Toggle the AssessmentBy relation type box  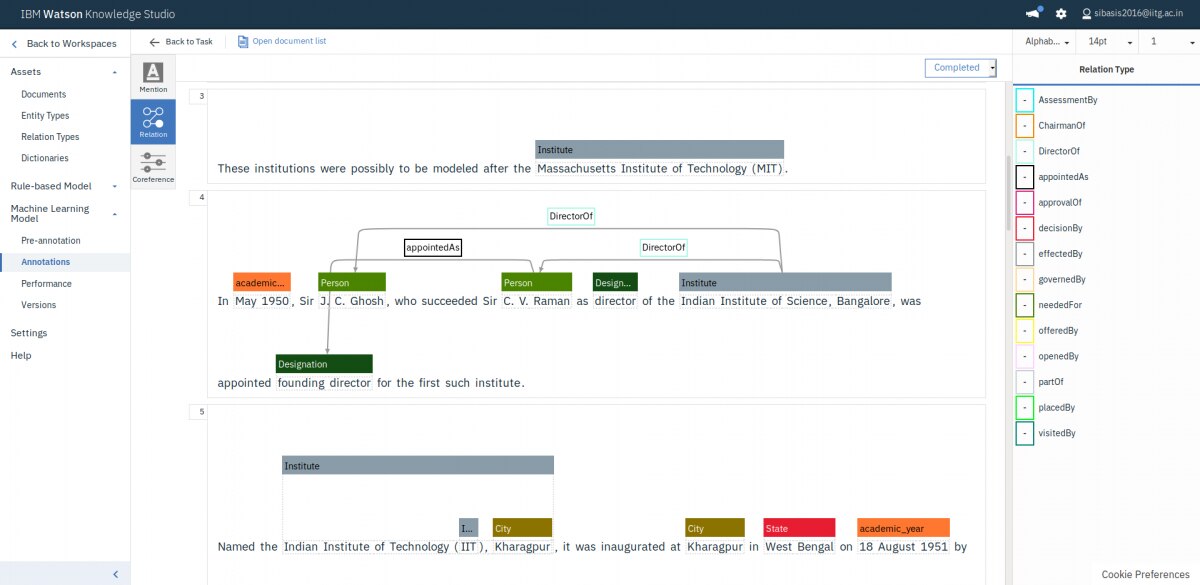(1025, 100)
